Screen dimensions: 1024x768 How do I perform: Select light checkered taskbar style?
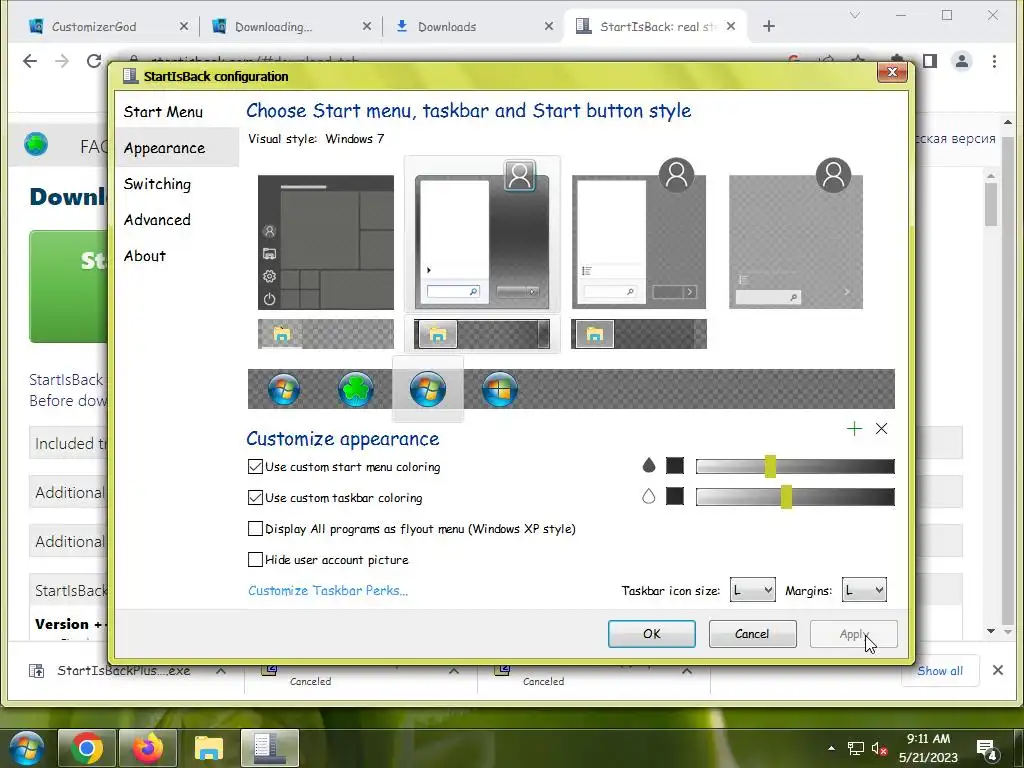(326, 334)
